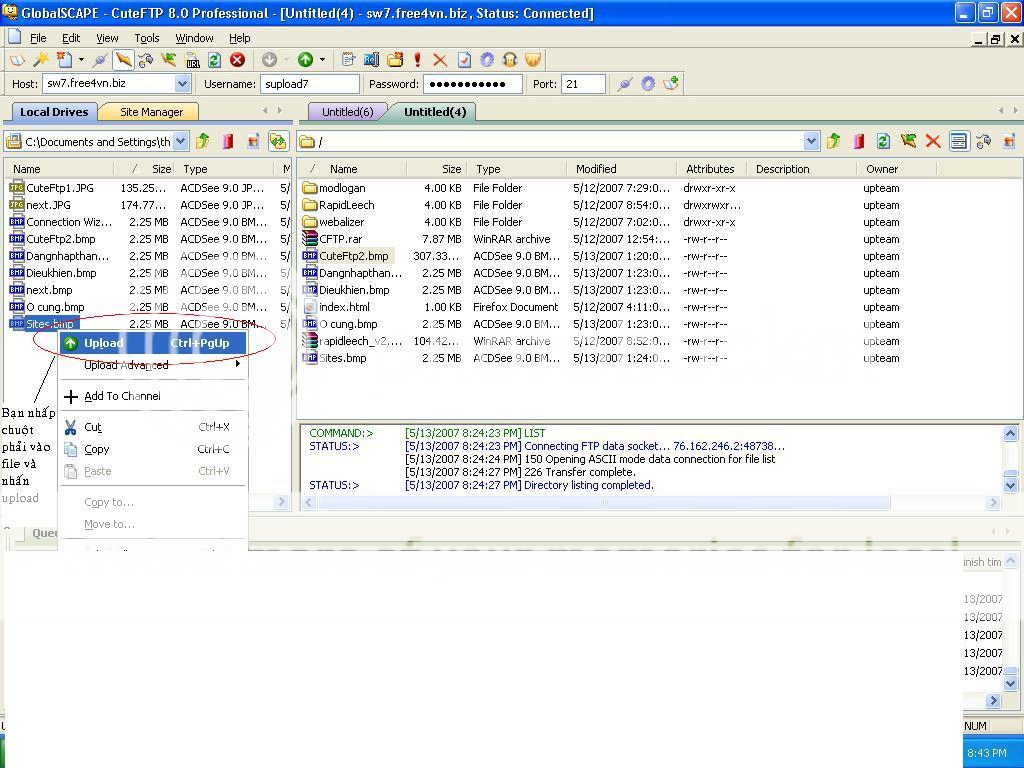The width and height of the screenshot is (1024, 768).
Task: Expand the Host address dropdown
Action: 182,84
